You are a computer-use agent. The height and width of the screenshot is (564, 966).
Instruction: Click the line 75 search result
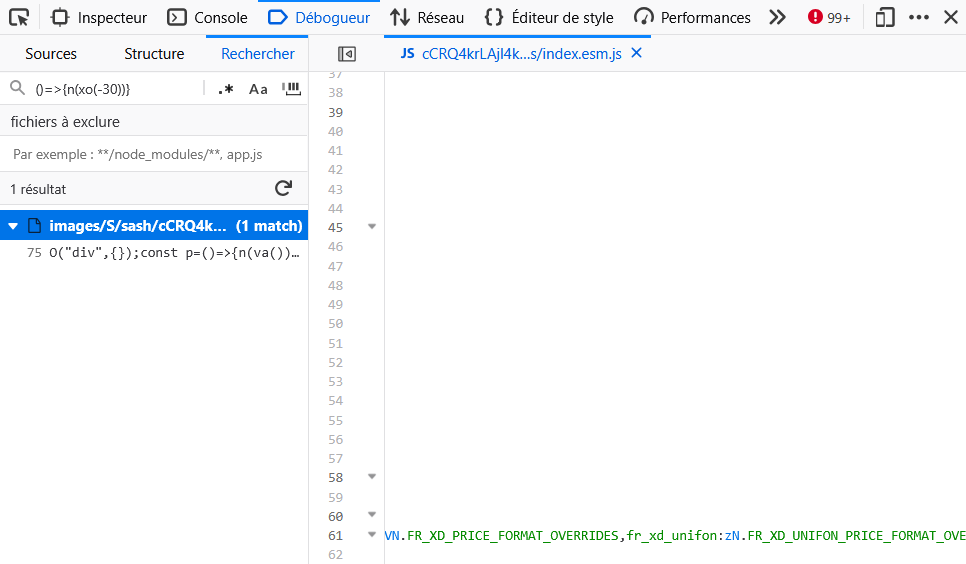tap(165, 253)
